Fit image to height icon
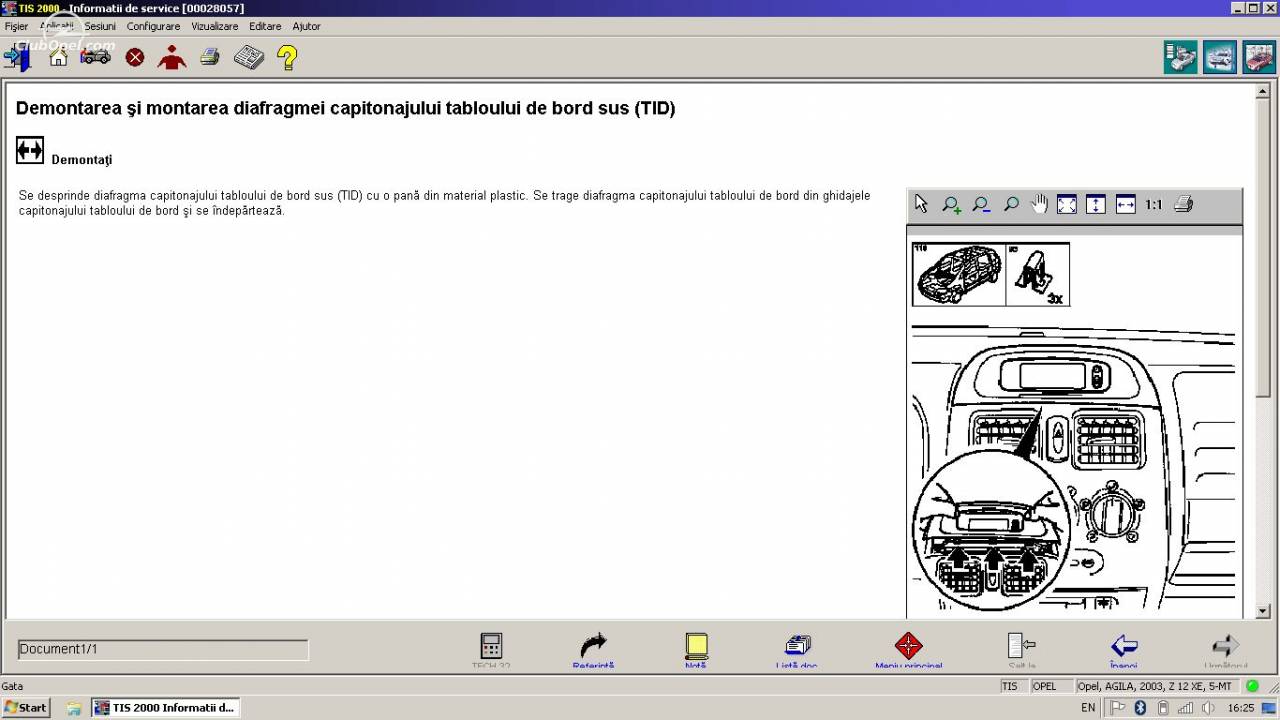The image size is (1280, 720). click(1096, 204)
